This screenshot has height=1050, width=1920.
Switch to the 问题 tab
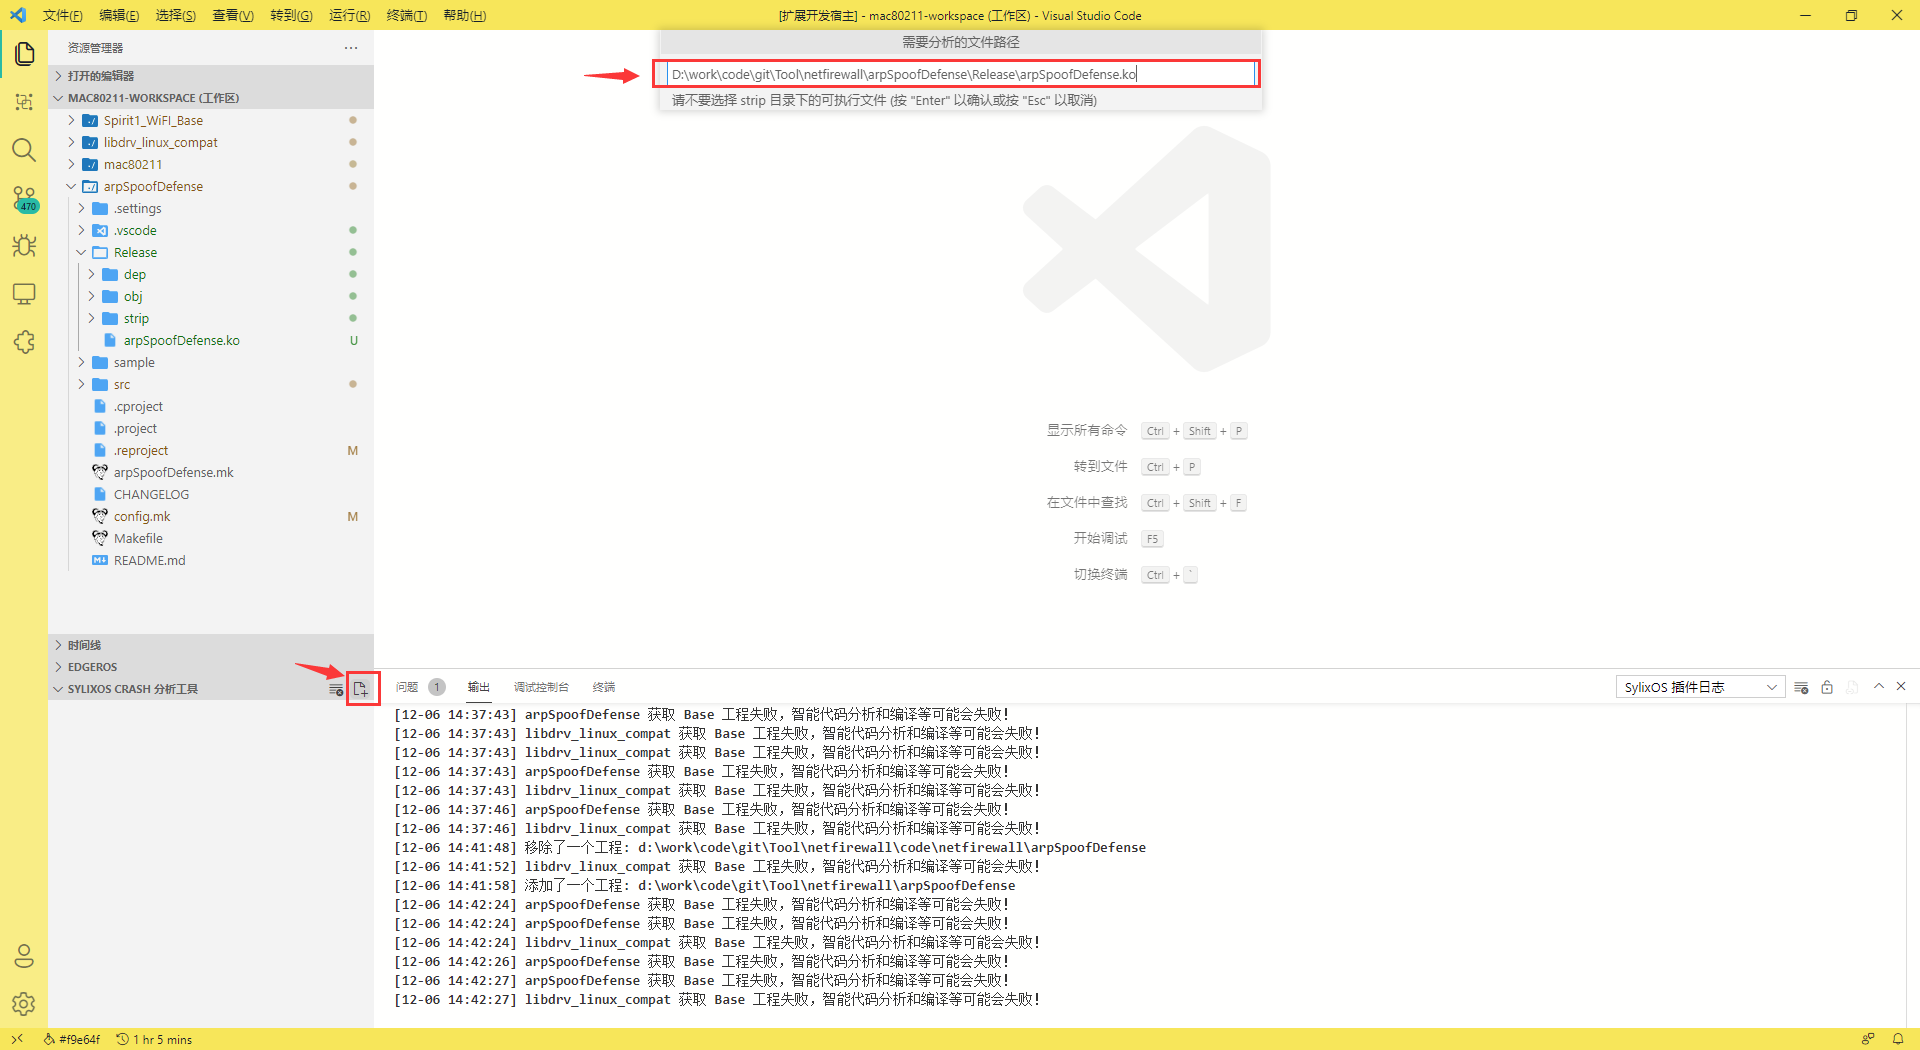(x=407, y=687)
